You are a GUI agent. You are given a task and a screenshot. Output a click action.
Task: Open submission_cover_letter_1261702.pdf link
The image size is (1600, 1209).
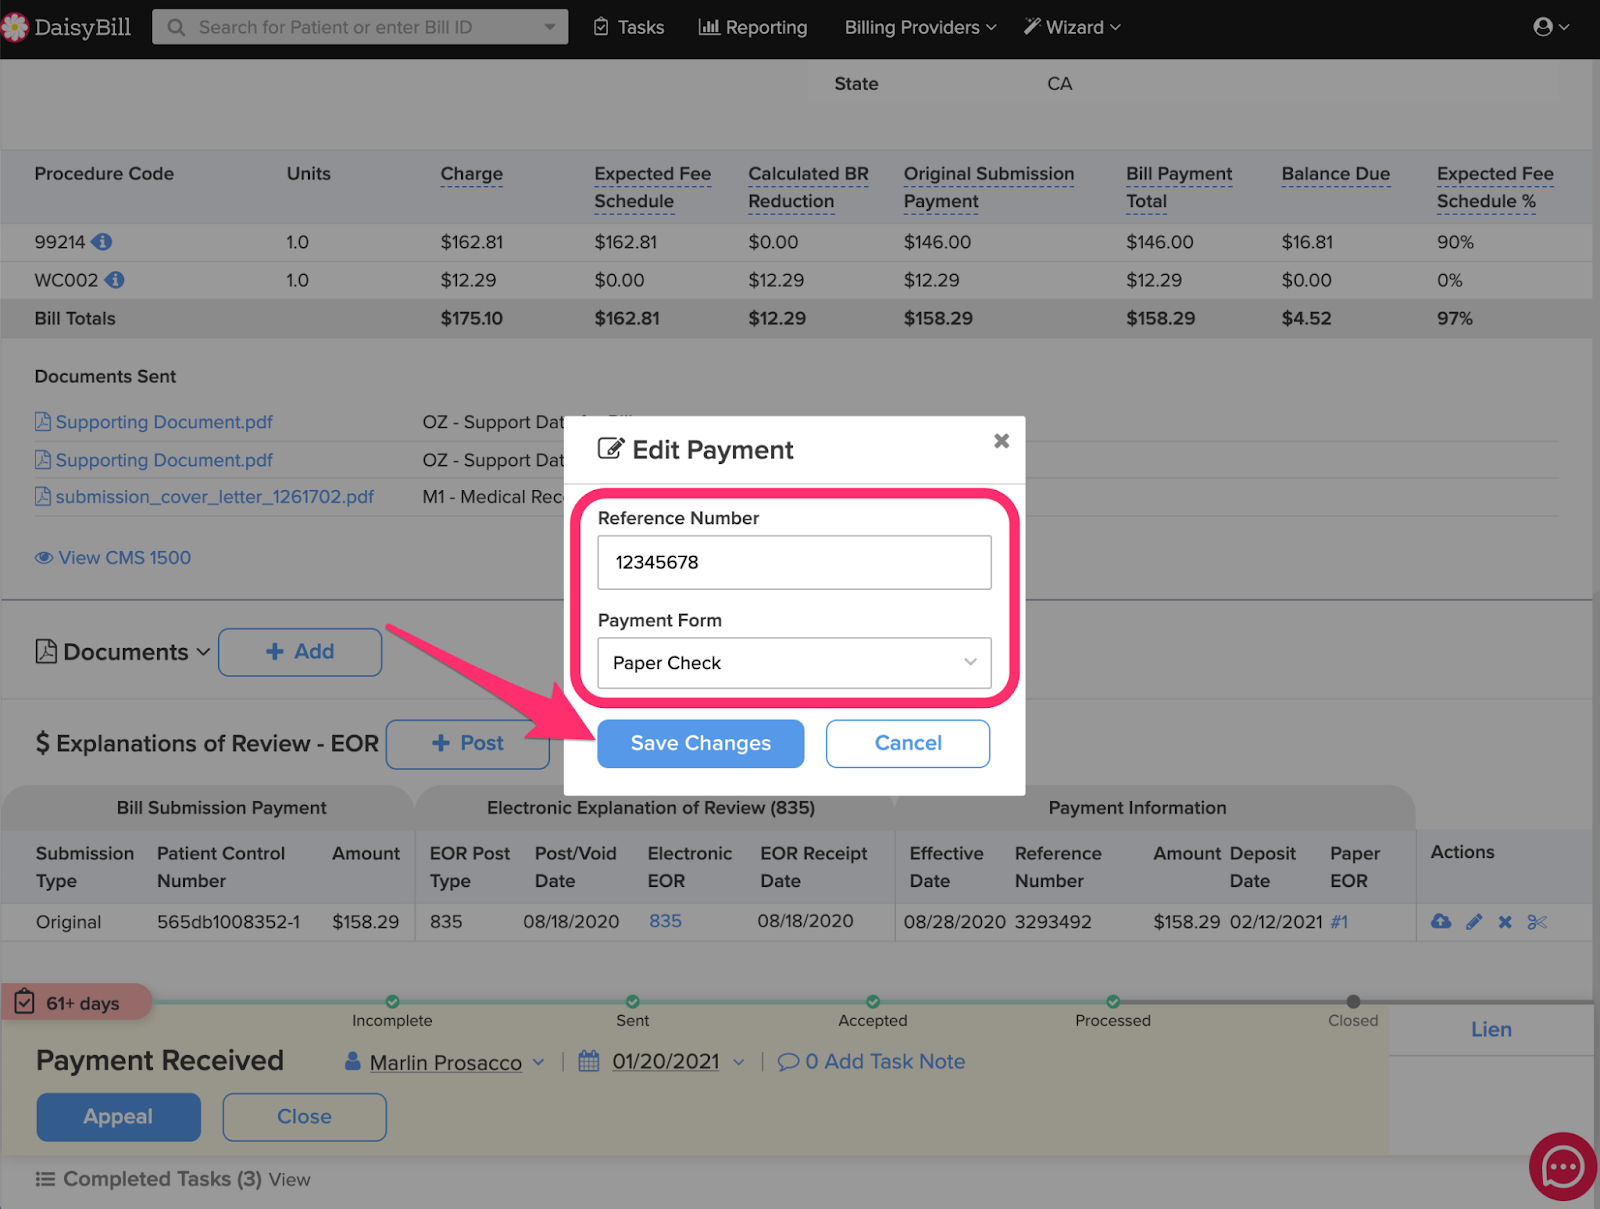(x=215, y=497)
